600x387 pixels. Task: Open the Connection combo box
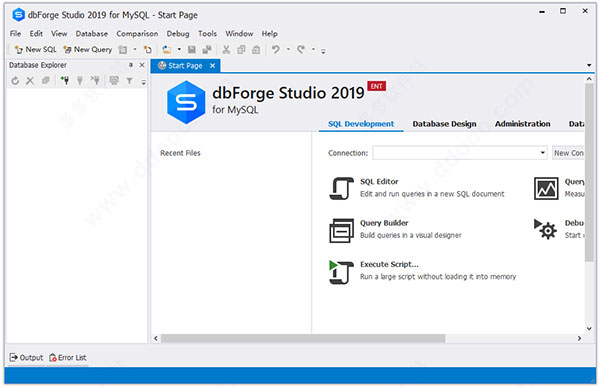460,153
